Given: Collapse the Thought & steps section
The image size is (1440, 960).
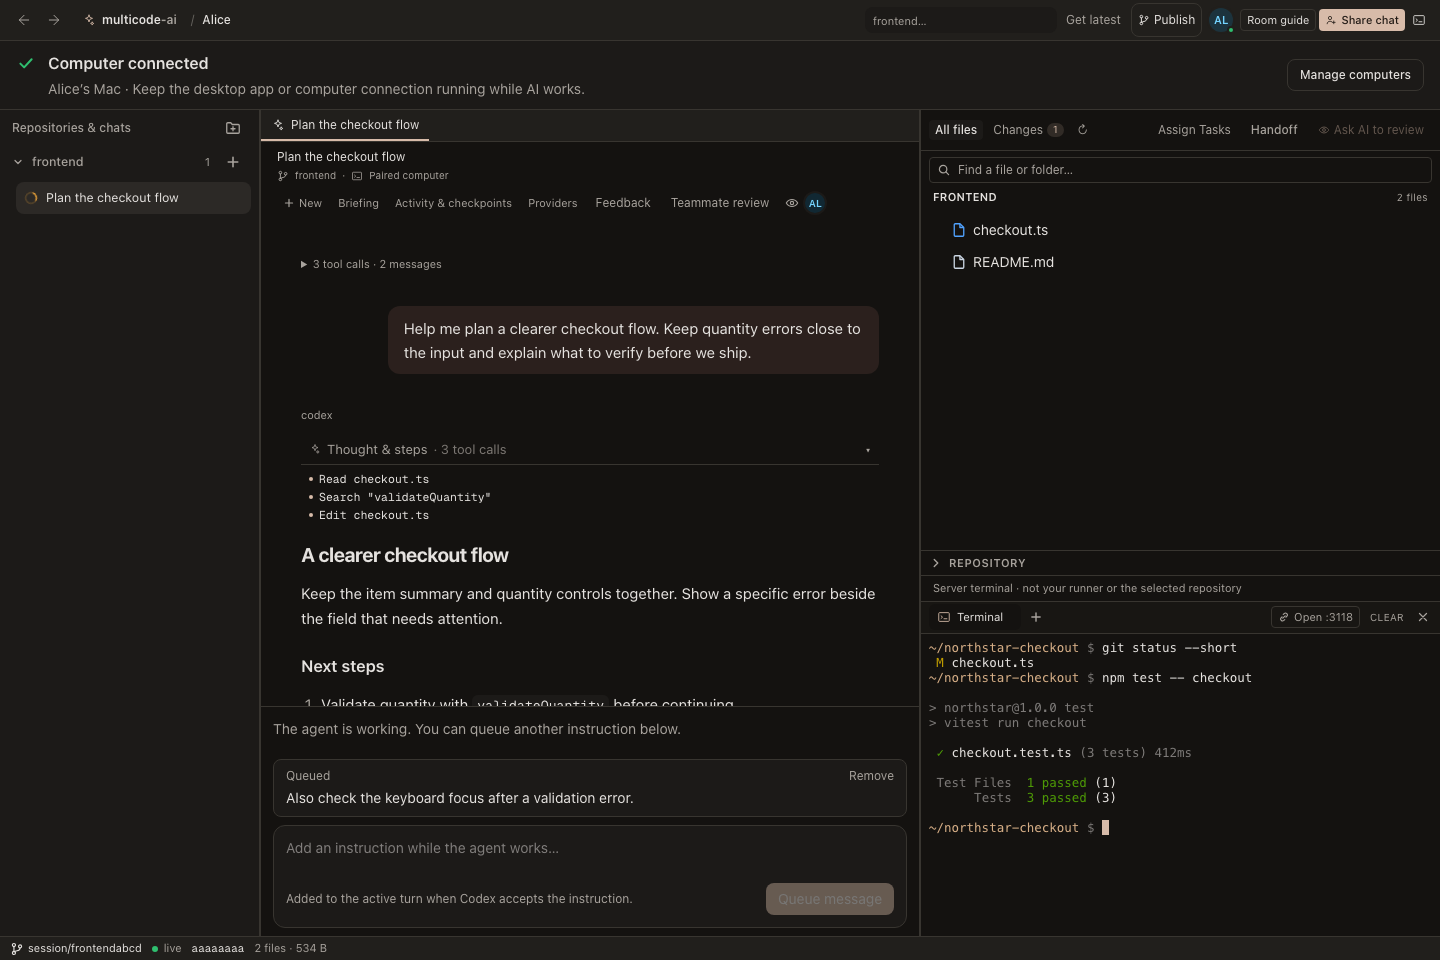Looking at the screenshot, I should tap(590, 450).
